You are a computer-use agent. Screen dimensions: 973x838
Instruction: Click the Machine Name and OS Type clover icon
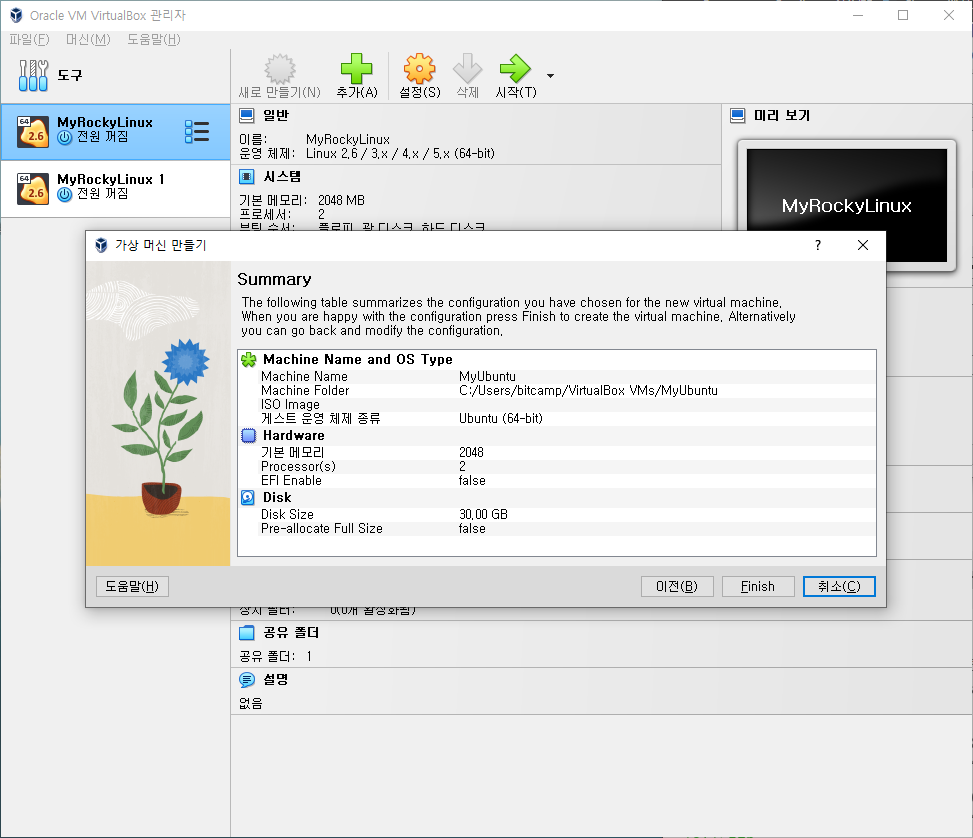(x=249, y=359)
